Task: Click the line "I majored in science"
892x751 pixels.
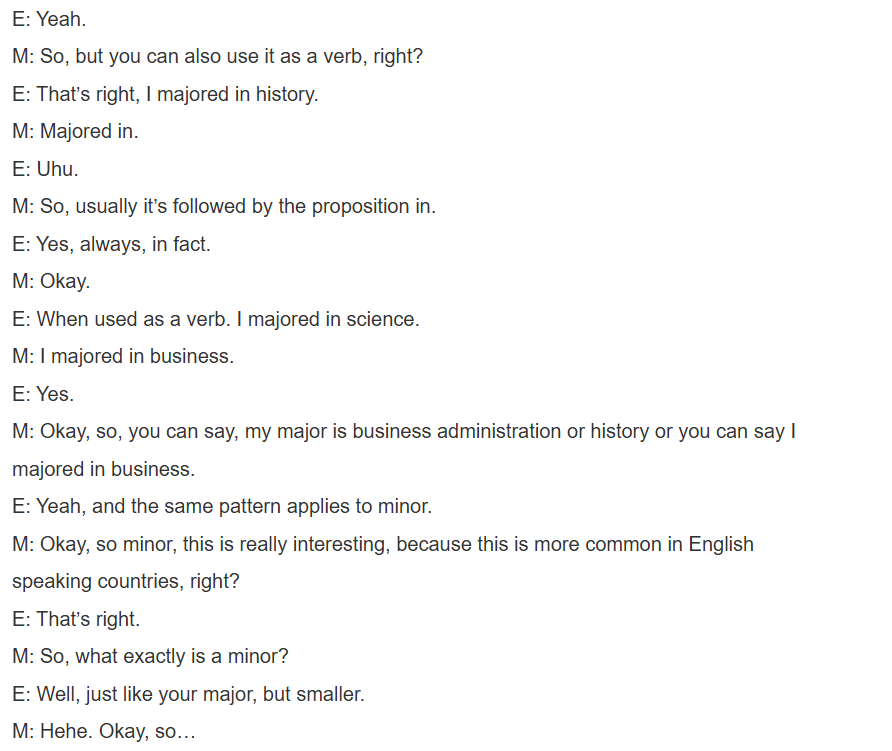Action: click(215, 319)
